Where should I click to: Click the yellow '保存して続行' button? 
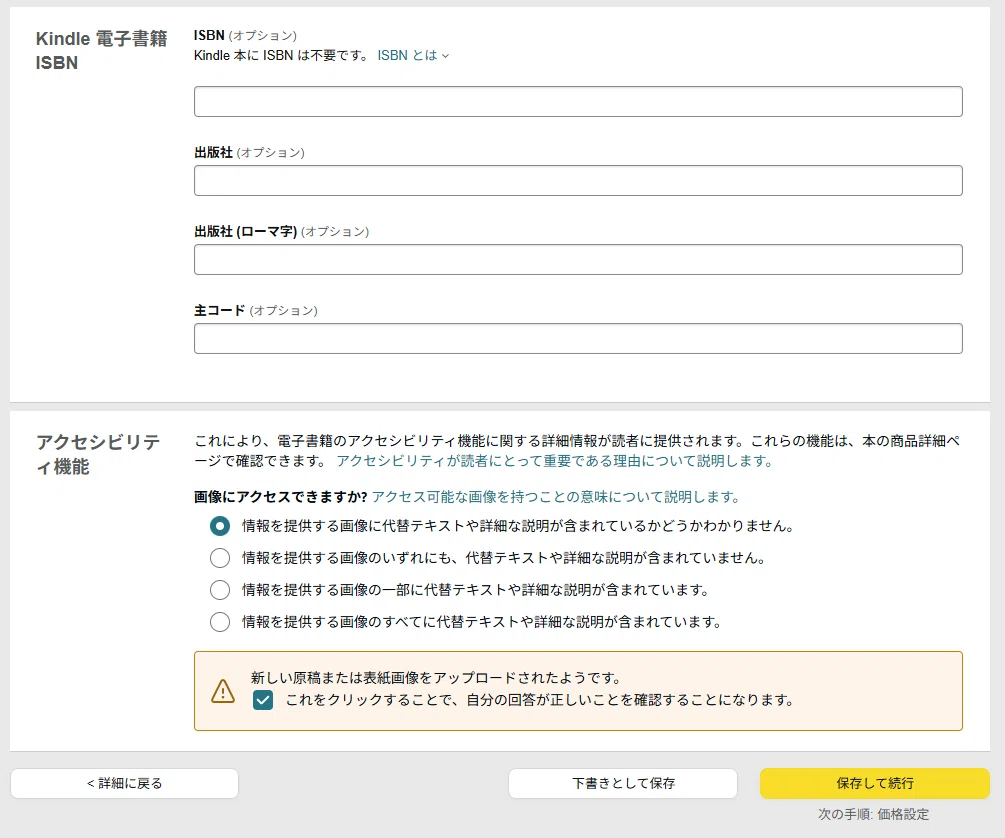pyautogui.click(x=875, y=784)
